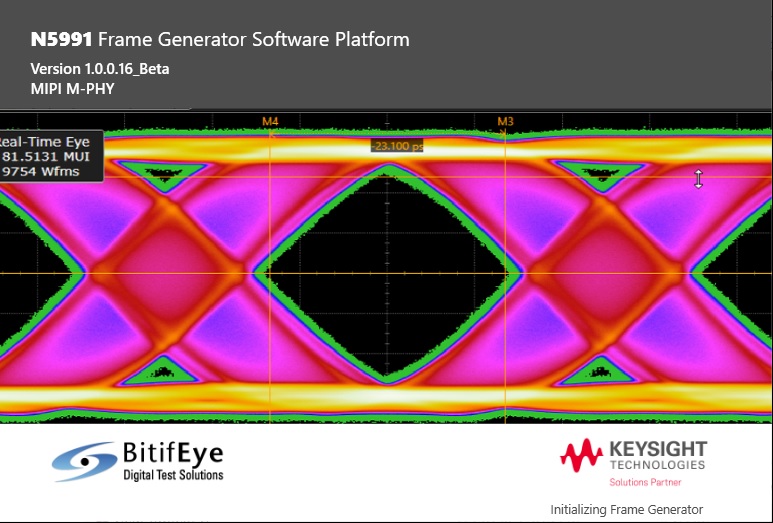Click the upper-left green triangle in eye diagram

[x=162, y=176]
